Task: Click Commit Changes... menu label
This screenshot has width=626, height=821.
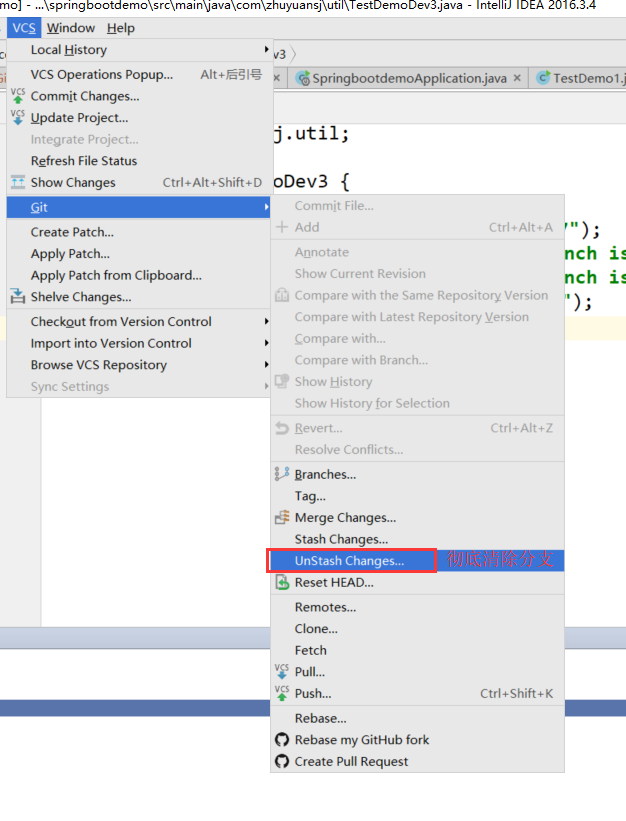Action: coord(85,96)
